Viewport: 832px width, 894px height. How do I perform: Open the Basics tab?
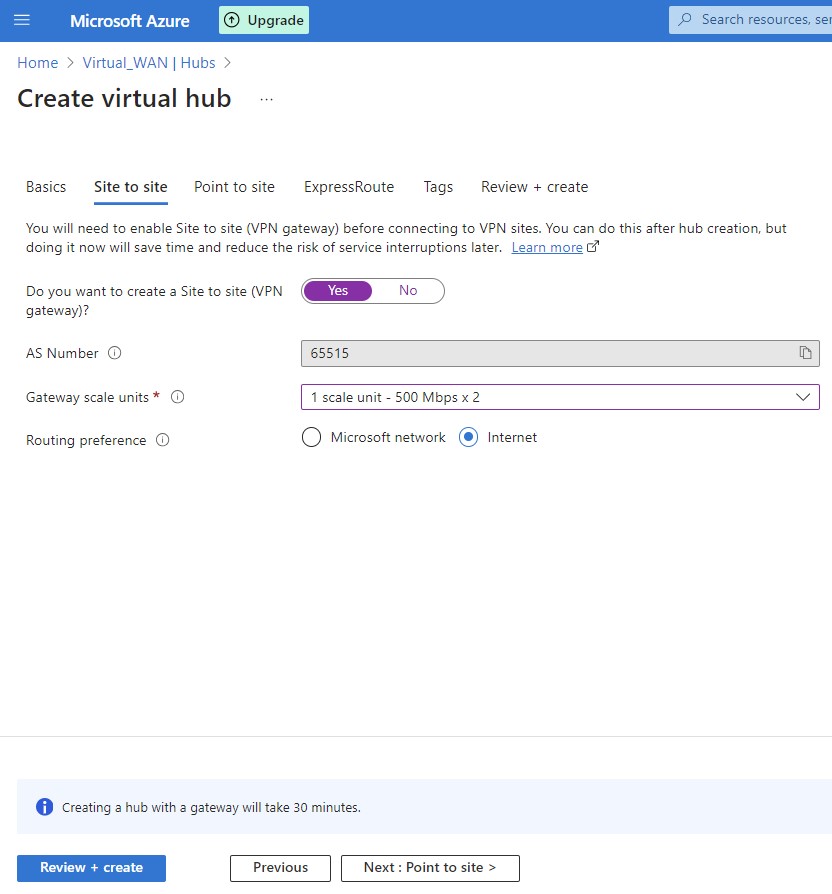tap(46, 187)
